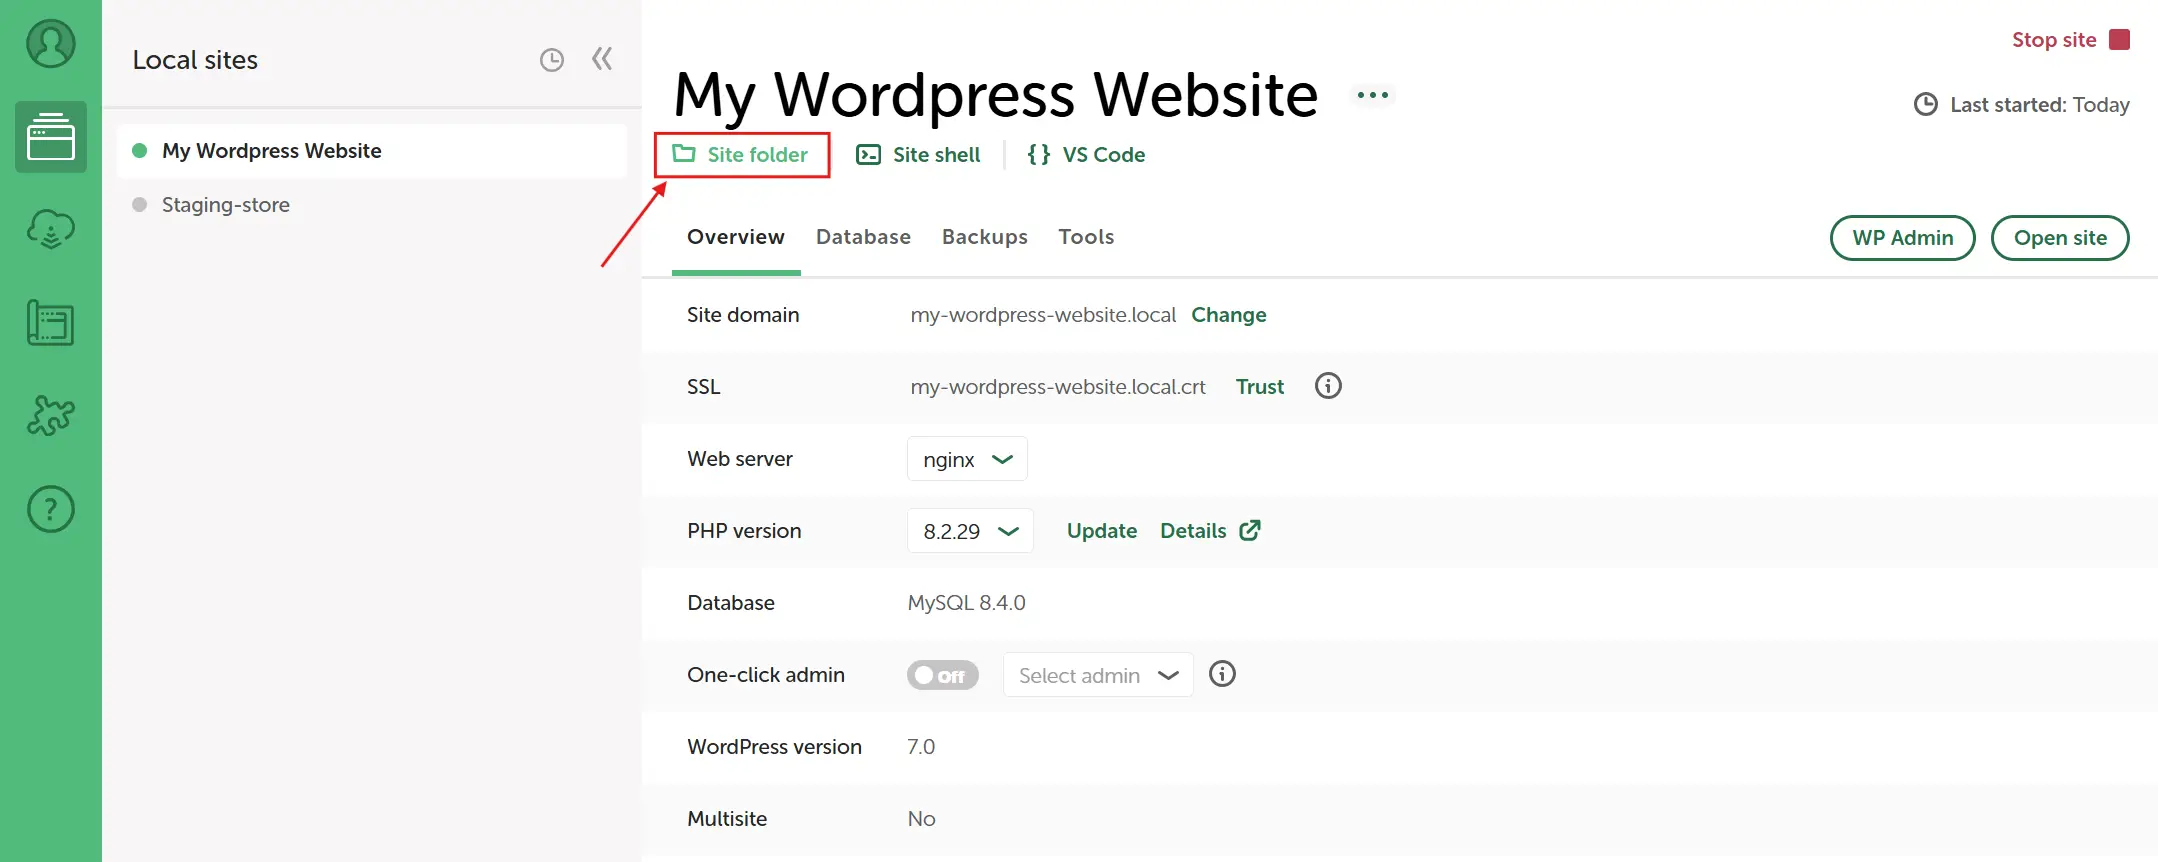Click the Local sites panel heading
The image size is (2158, 862).
tap(195, 60)
